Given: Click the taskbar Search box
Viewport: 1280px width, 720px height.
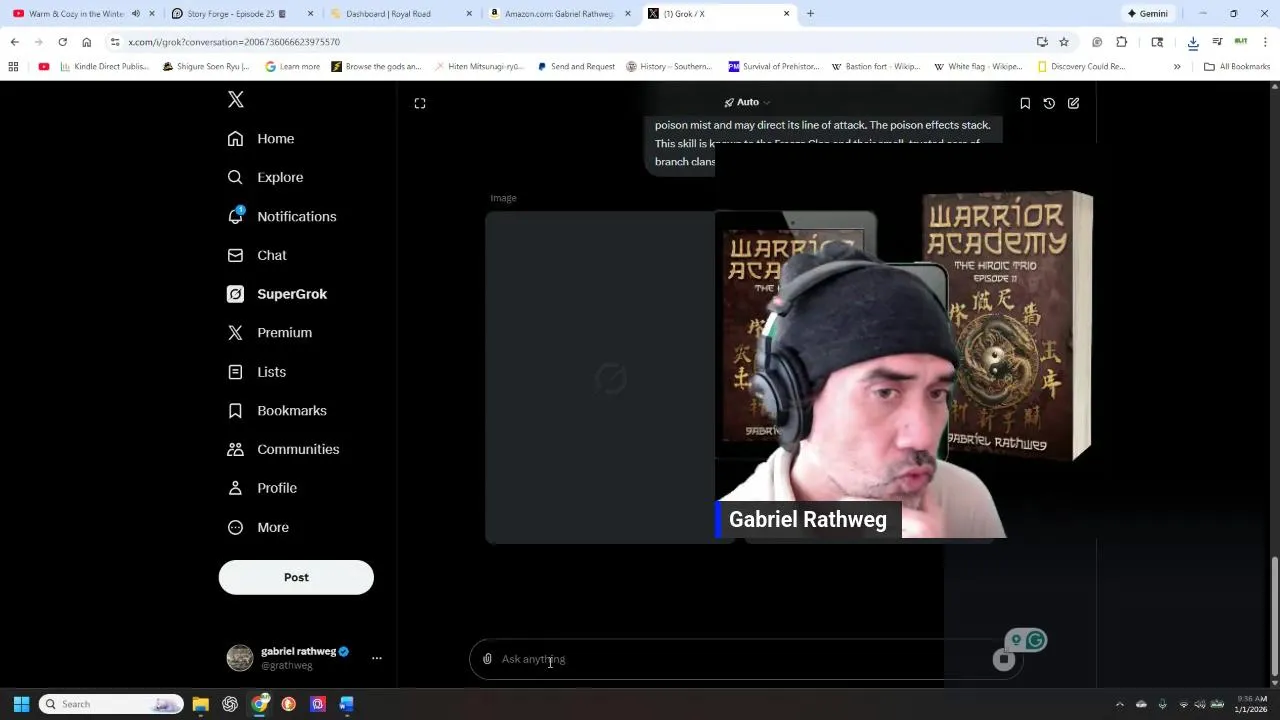Looking at the screenshot, I should click(x=111, y=704).
